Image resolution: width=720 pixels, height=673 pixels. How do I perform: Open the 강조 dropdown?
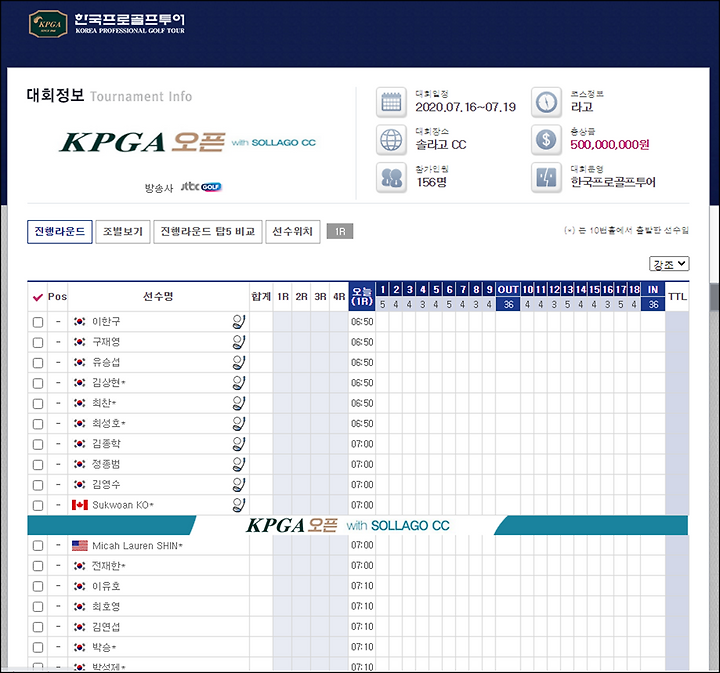669,264
